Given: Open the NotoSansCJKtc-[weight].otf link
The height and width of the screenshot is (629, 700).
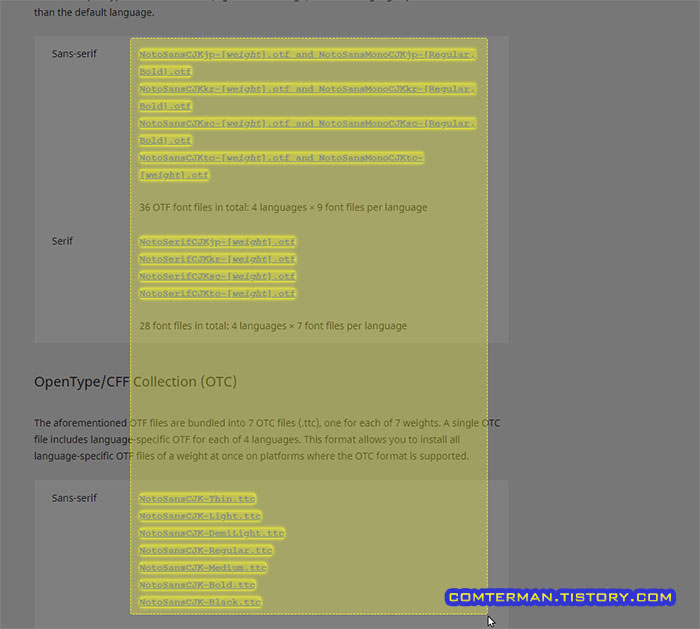Looking at the screenshot, I should tap(215, 158).
